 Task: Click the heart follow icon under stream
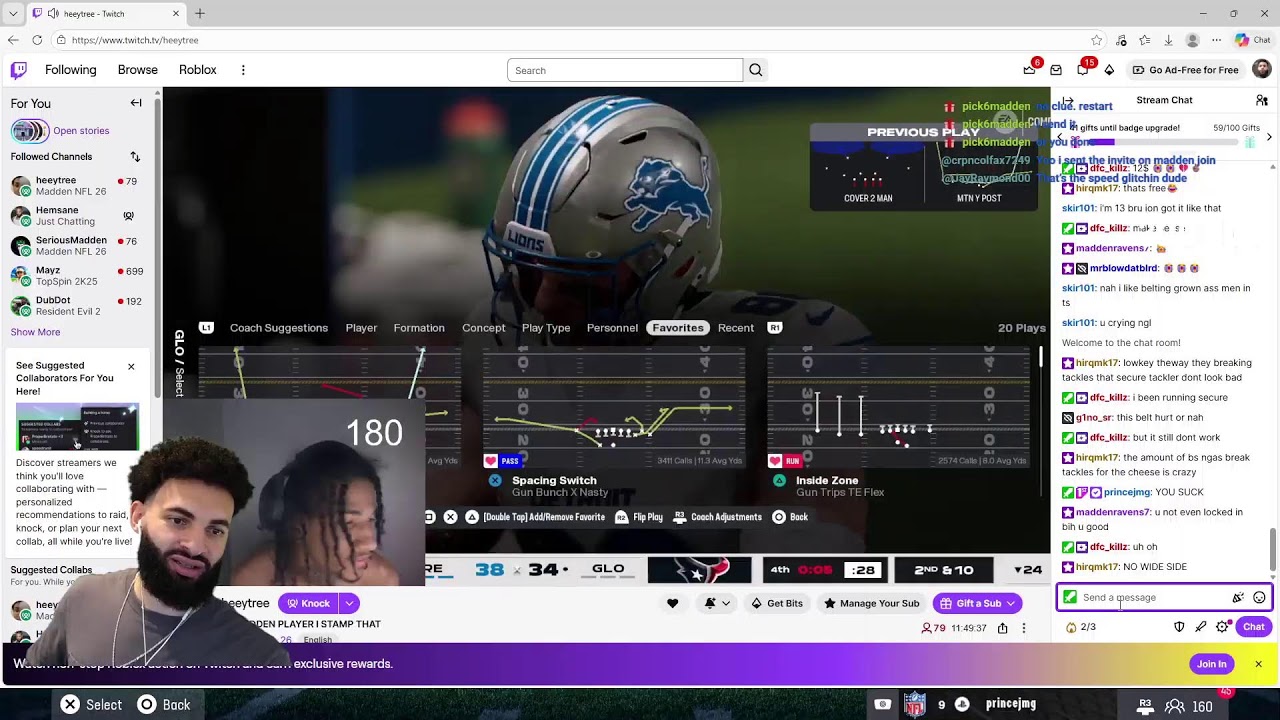(672, 603)
